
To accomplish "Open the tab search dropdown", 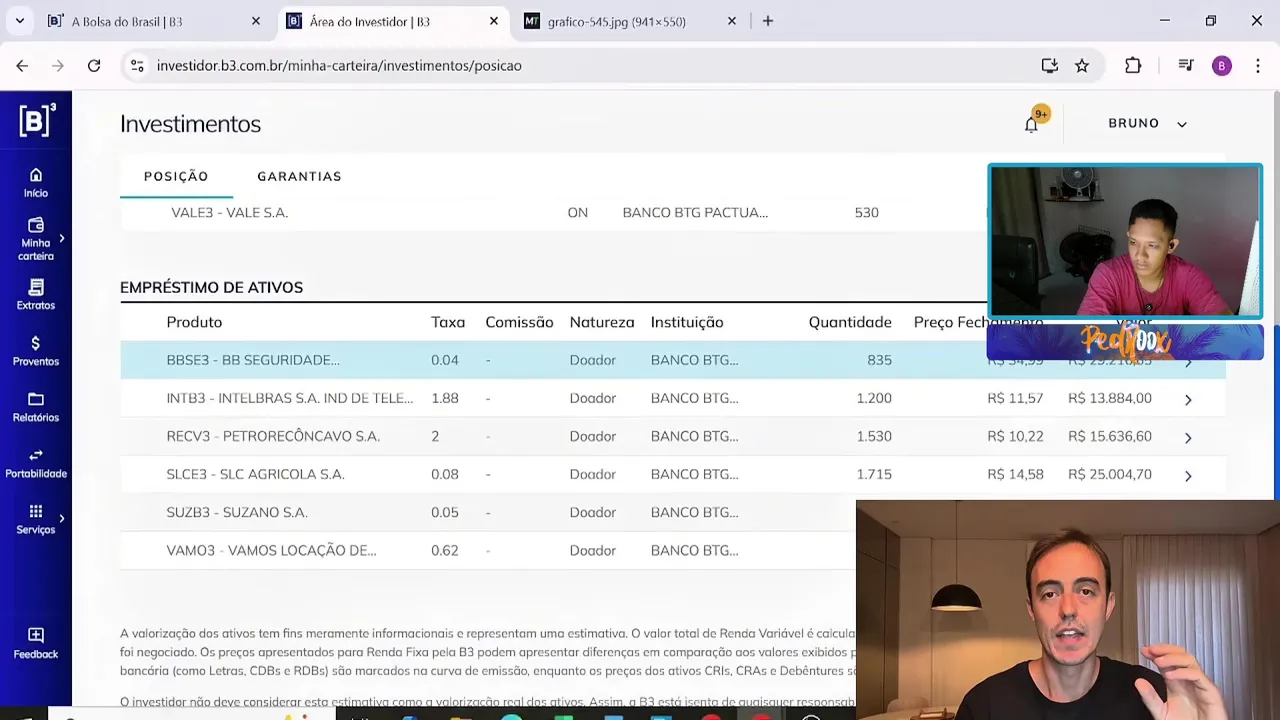I will tap(19, 21).
